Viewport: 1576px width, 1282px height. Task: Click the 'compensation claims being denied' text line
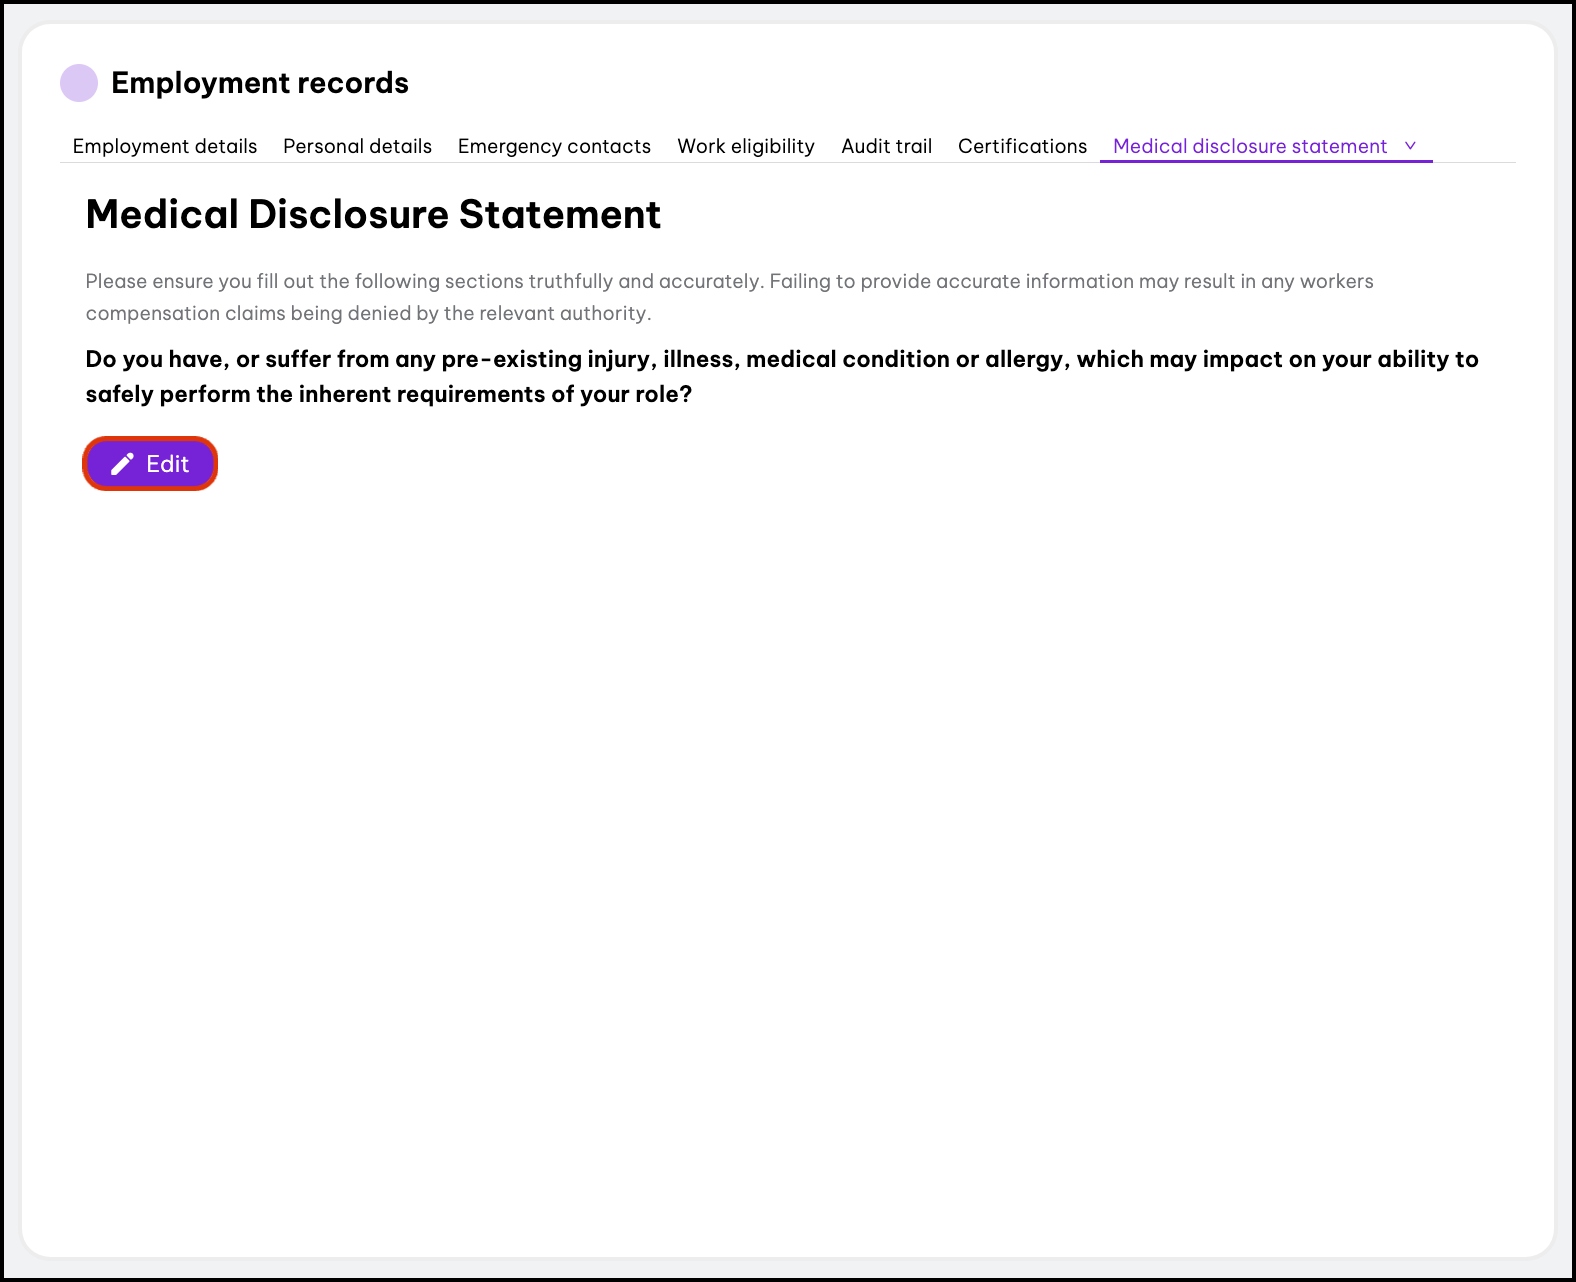pyautogui.click(x=368, y=313)
